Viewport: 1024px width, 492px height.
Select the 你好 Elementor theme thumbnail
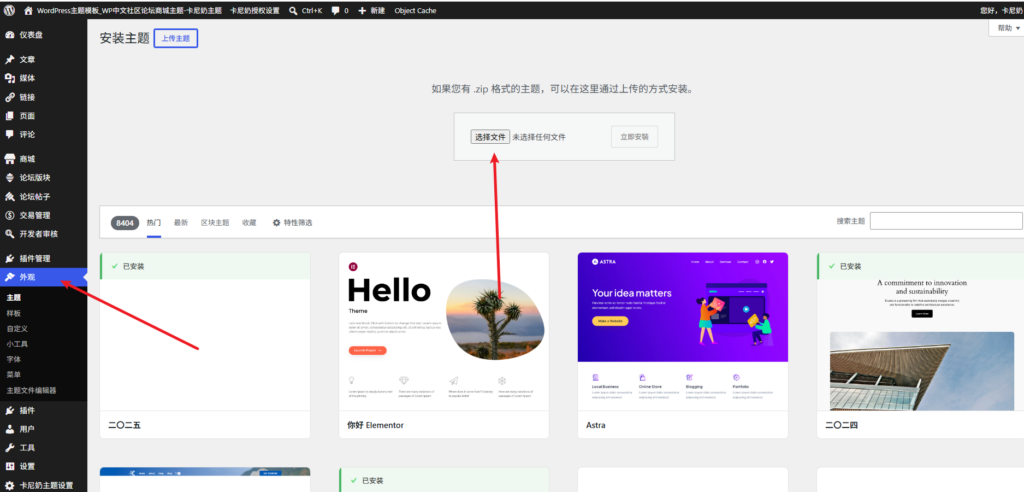coord(444,332)
